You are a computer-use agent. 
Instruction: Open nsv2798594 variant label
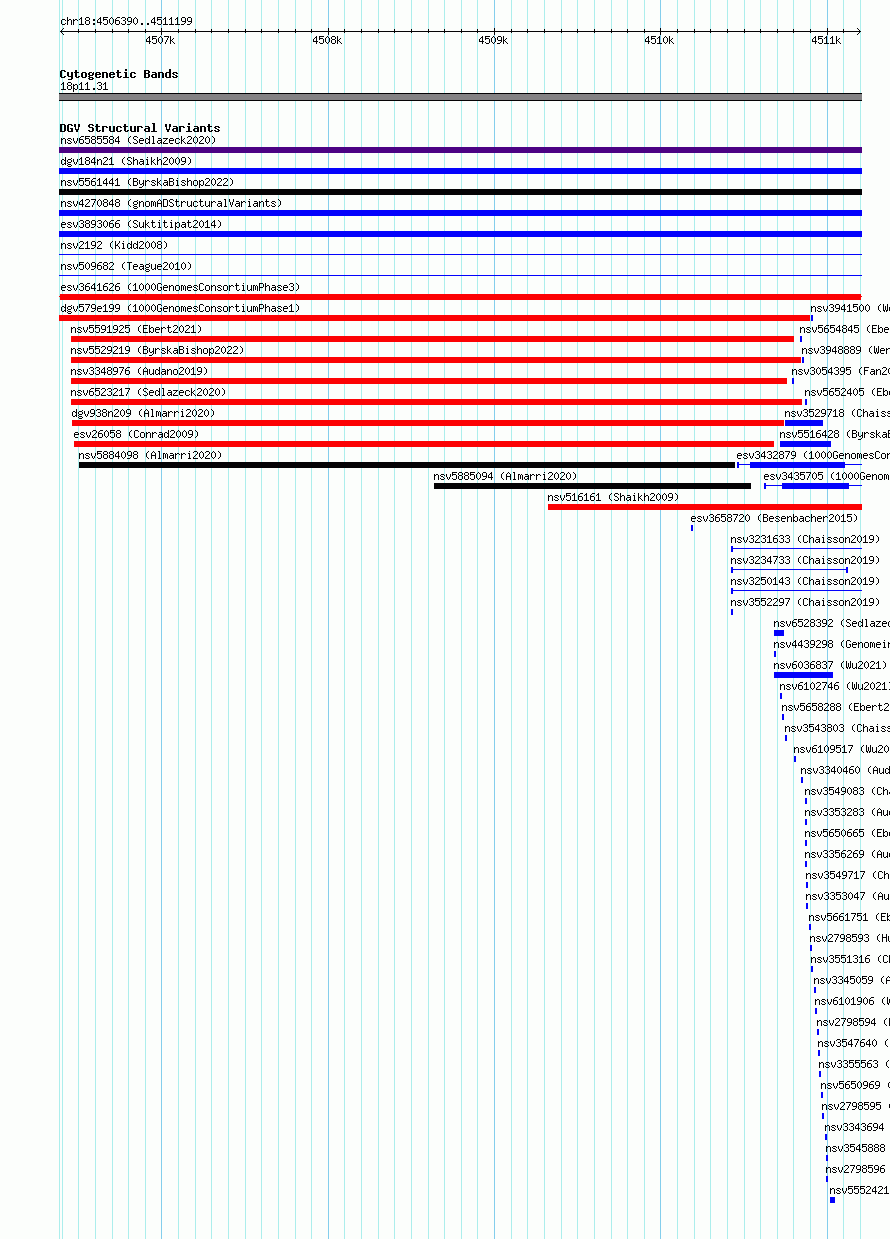coord(853,1022)
